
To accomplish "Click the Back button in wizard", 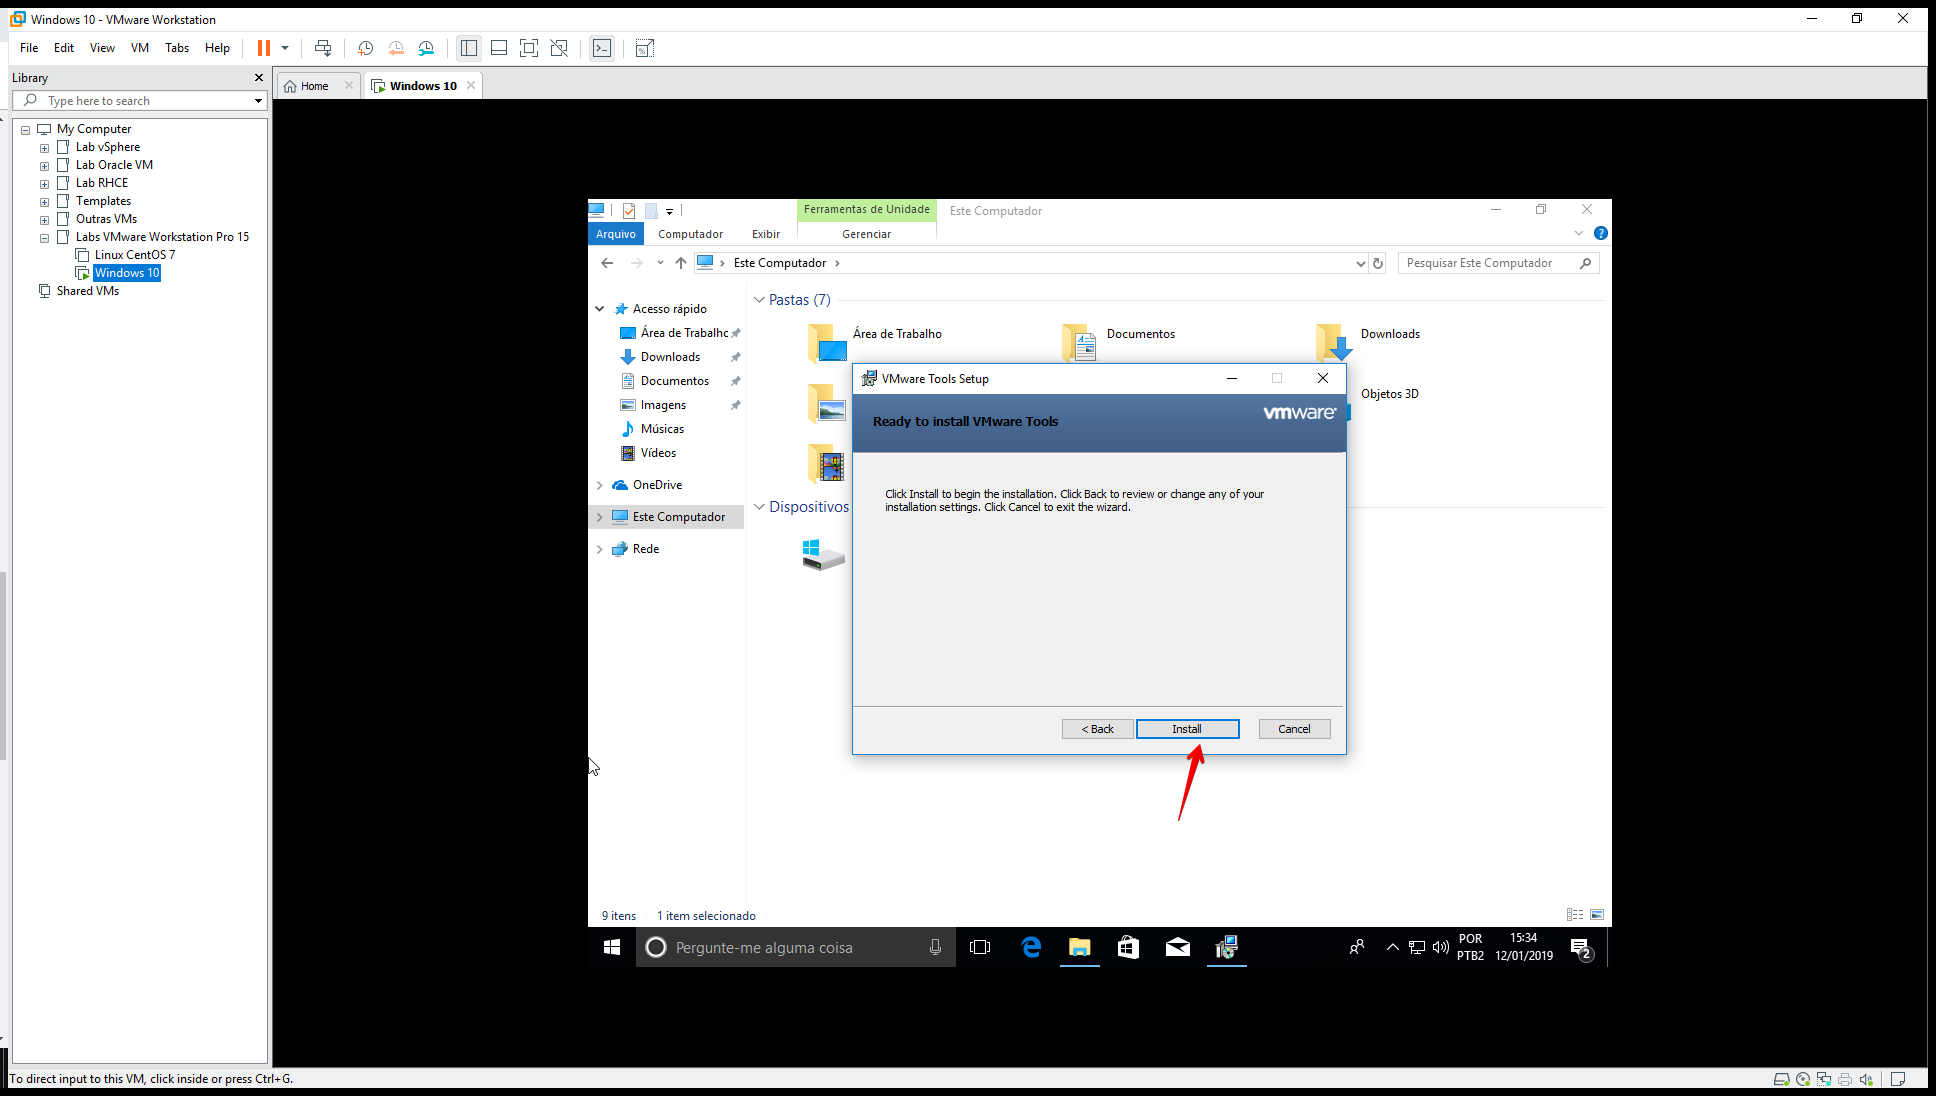I will pos(1097,729).
